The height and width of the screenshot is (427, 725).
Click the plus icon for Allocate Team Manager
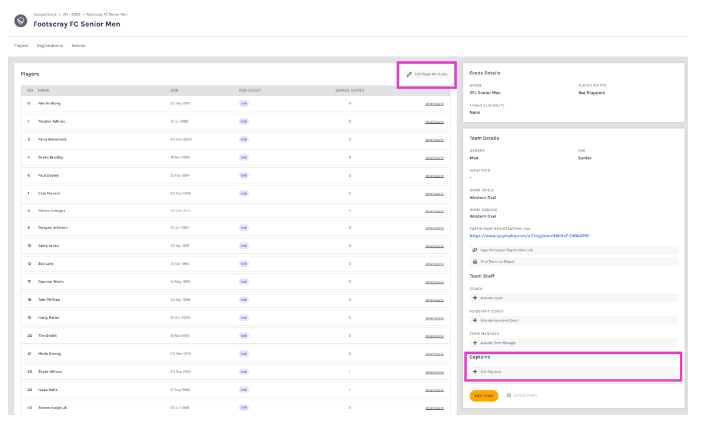click(475, 343)
